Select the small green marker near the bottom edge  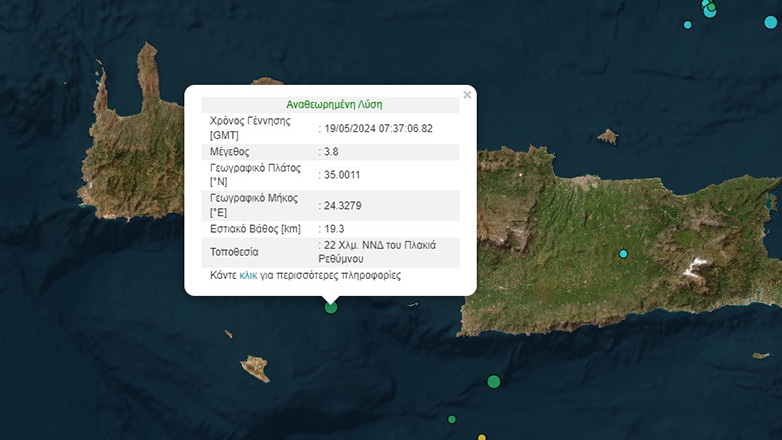(452, 419)
